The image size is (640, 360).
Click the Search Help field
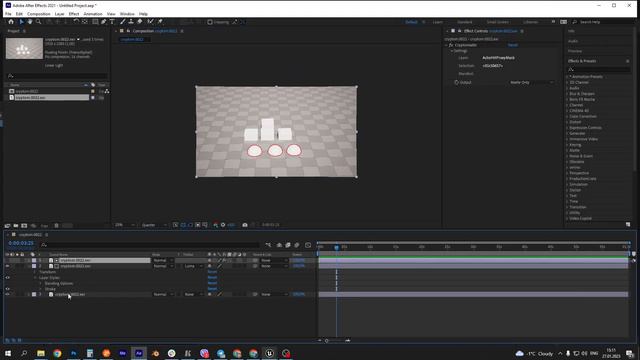click(x=603, y=22)
